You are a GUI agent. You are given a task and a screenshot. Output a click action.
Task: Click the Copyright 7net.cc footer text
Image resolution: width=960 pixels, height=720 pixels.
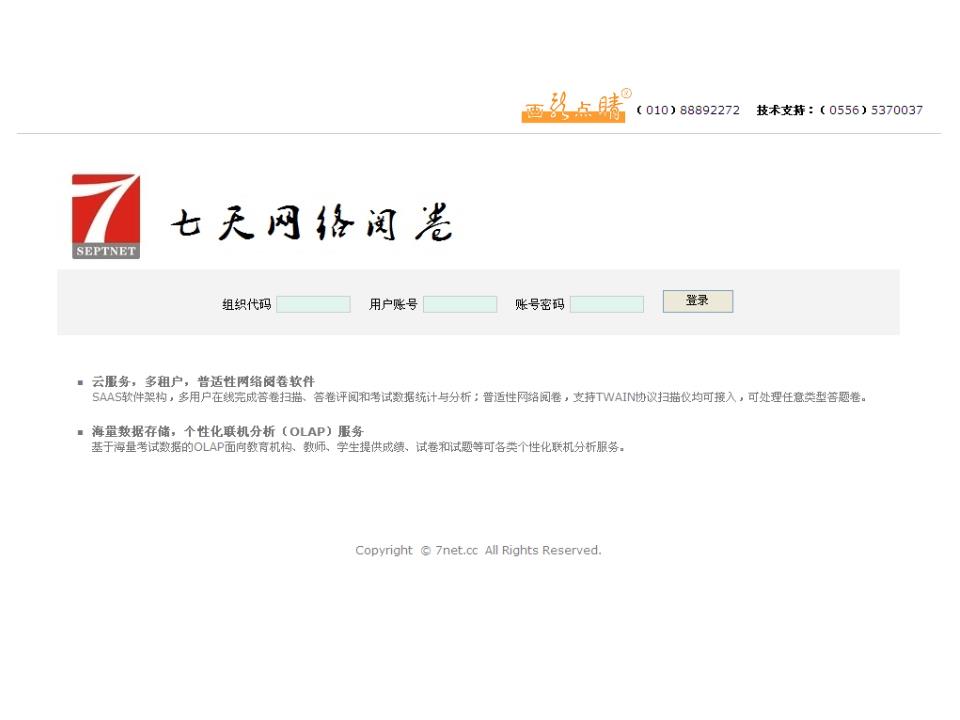point(478,550)
